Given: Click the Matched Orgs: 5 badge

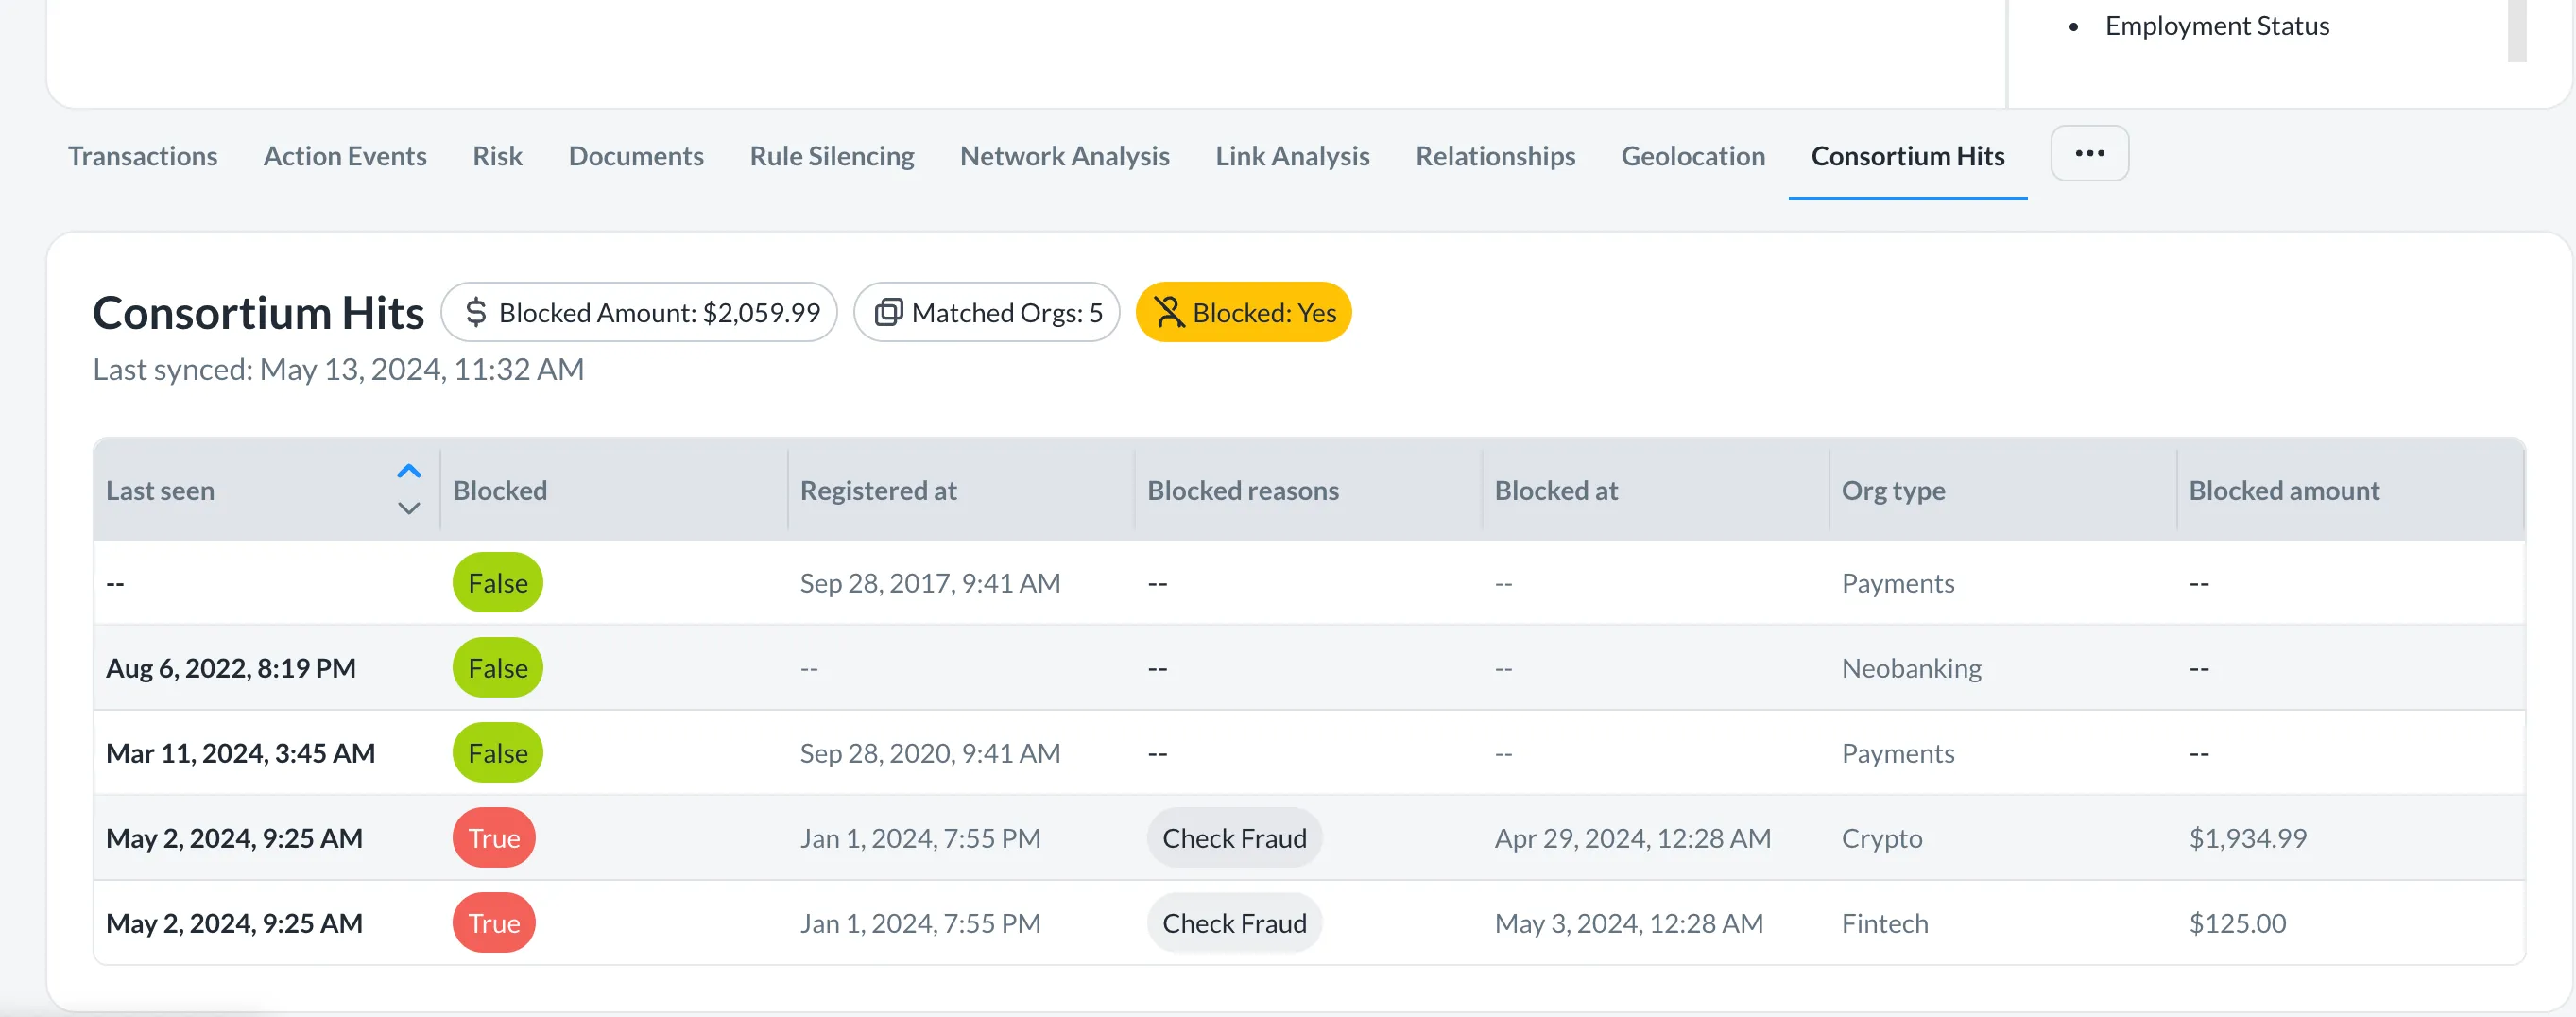Looking at the screenshot, I should (986, 312).
